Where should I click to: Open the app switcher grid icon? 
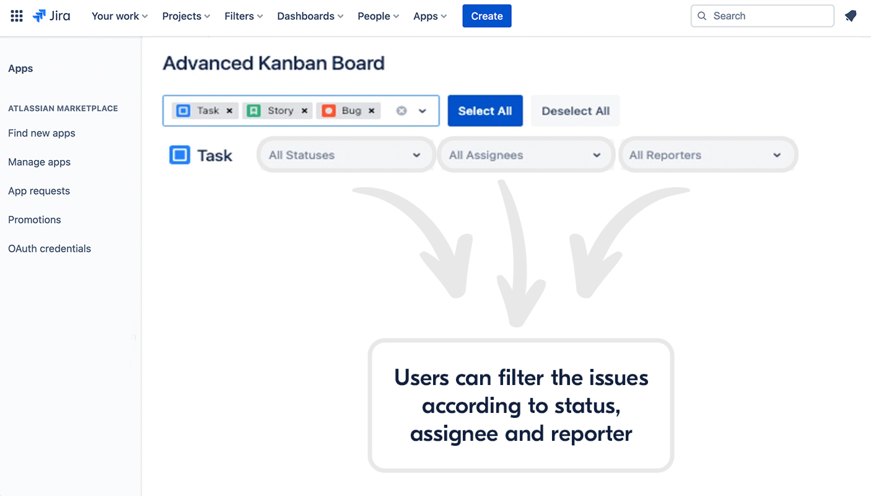[17, 16]
